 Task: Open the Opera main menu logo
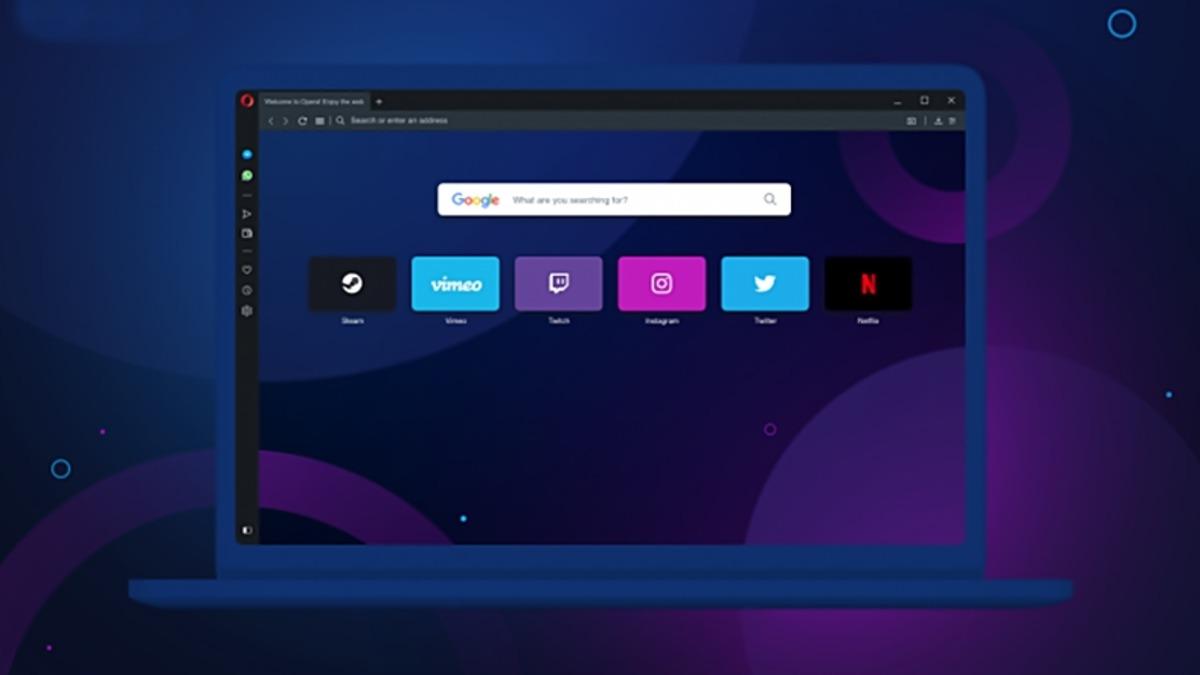pos(247,100)
